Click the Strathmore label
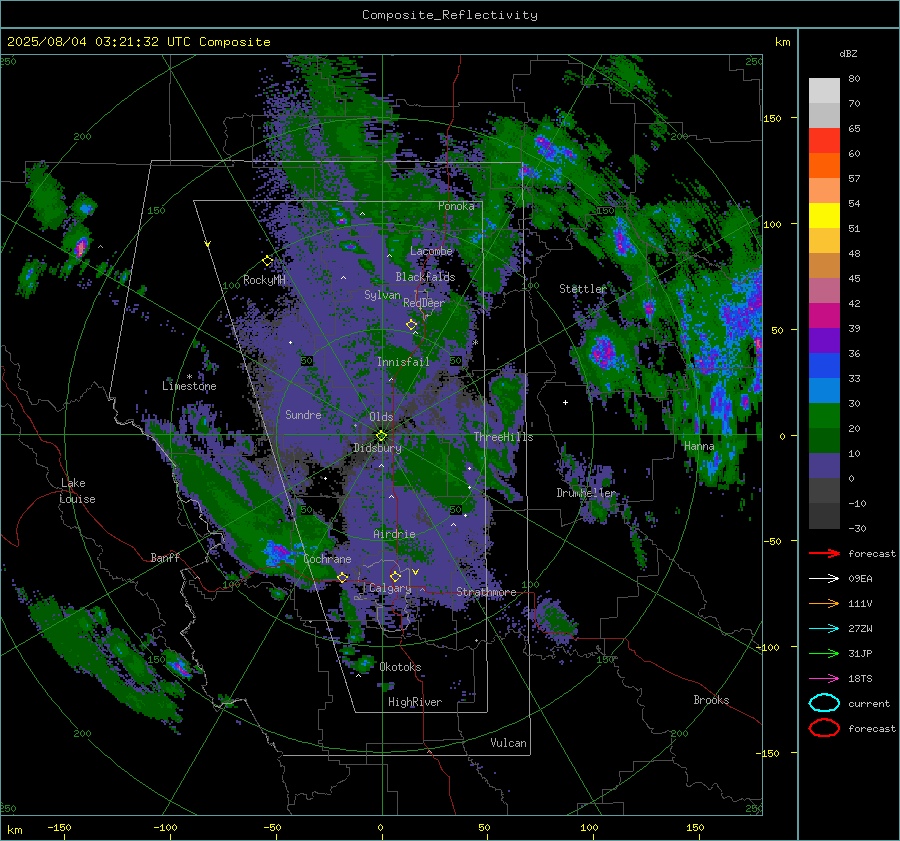 click(486, 592)
